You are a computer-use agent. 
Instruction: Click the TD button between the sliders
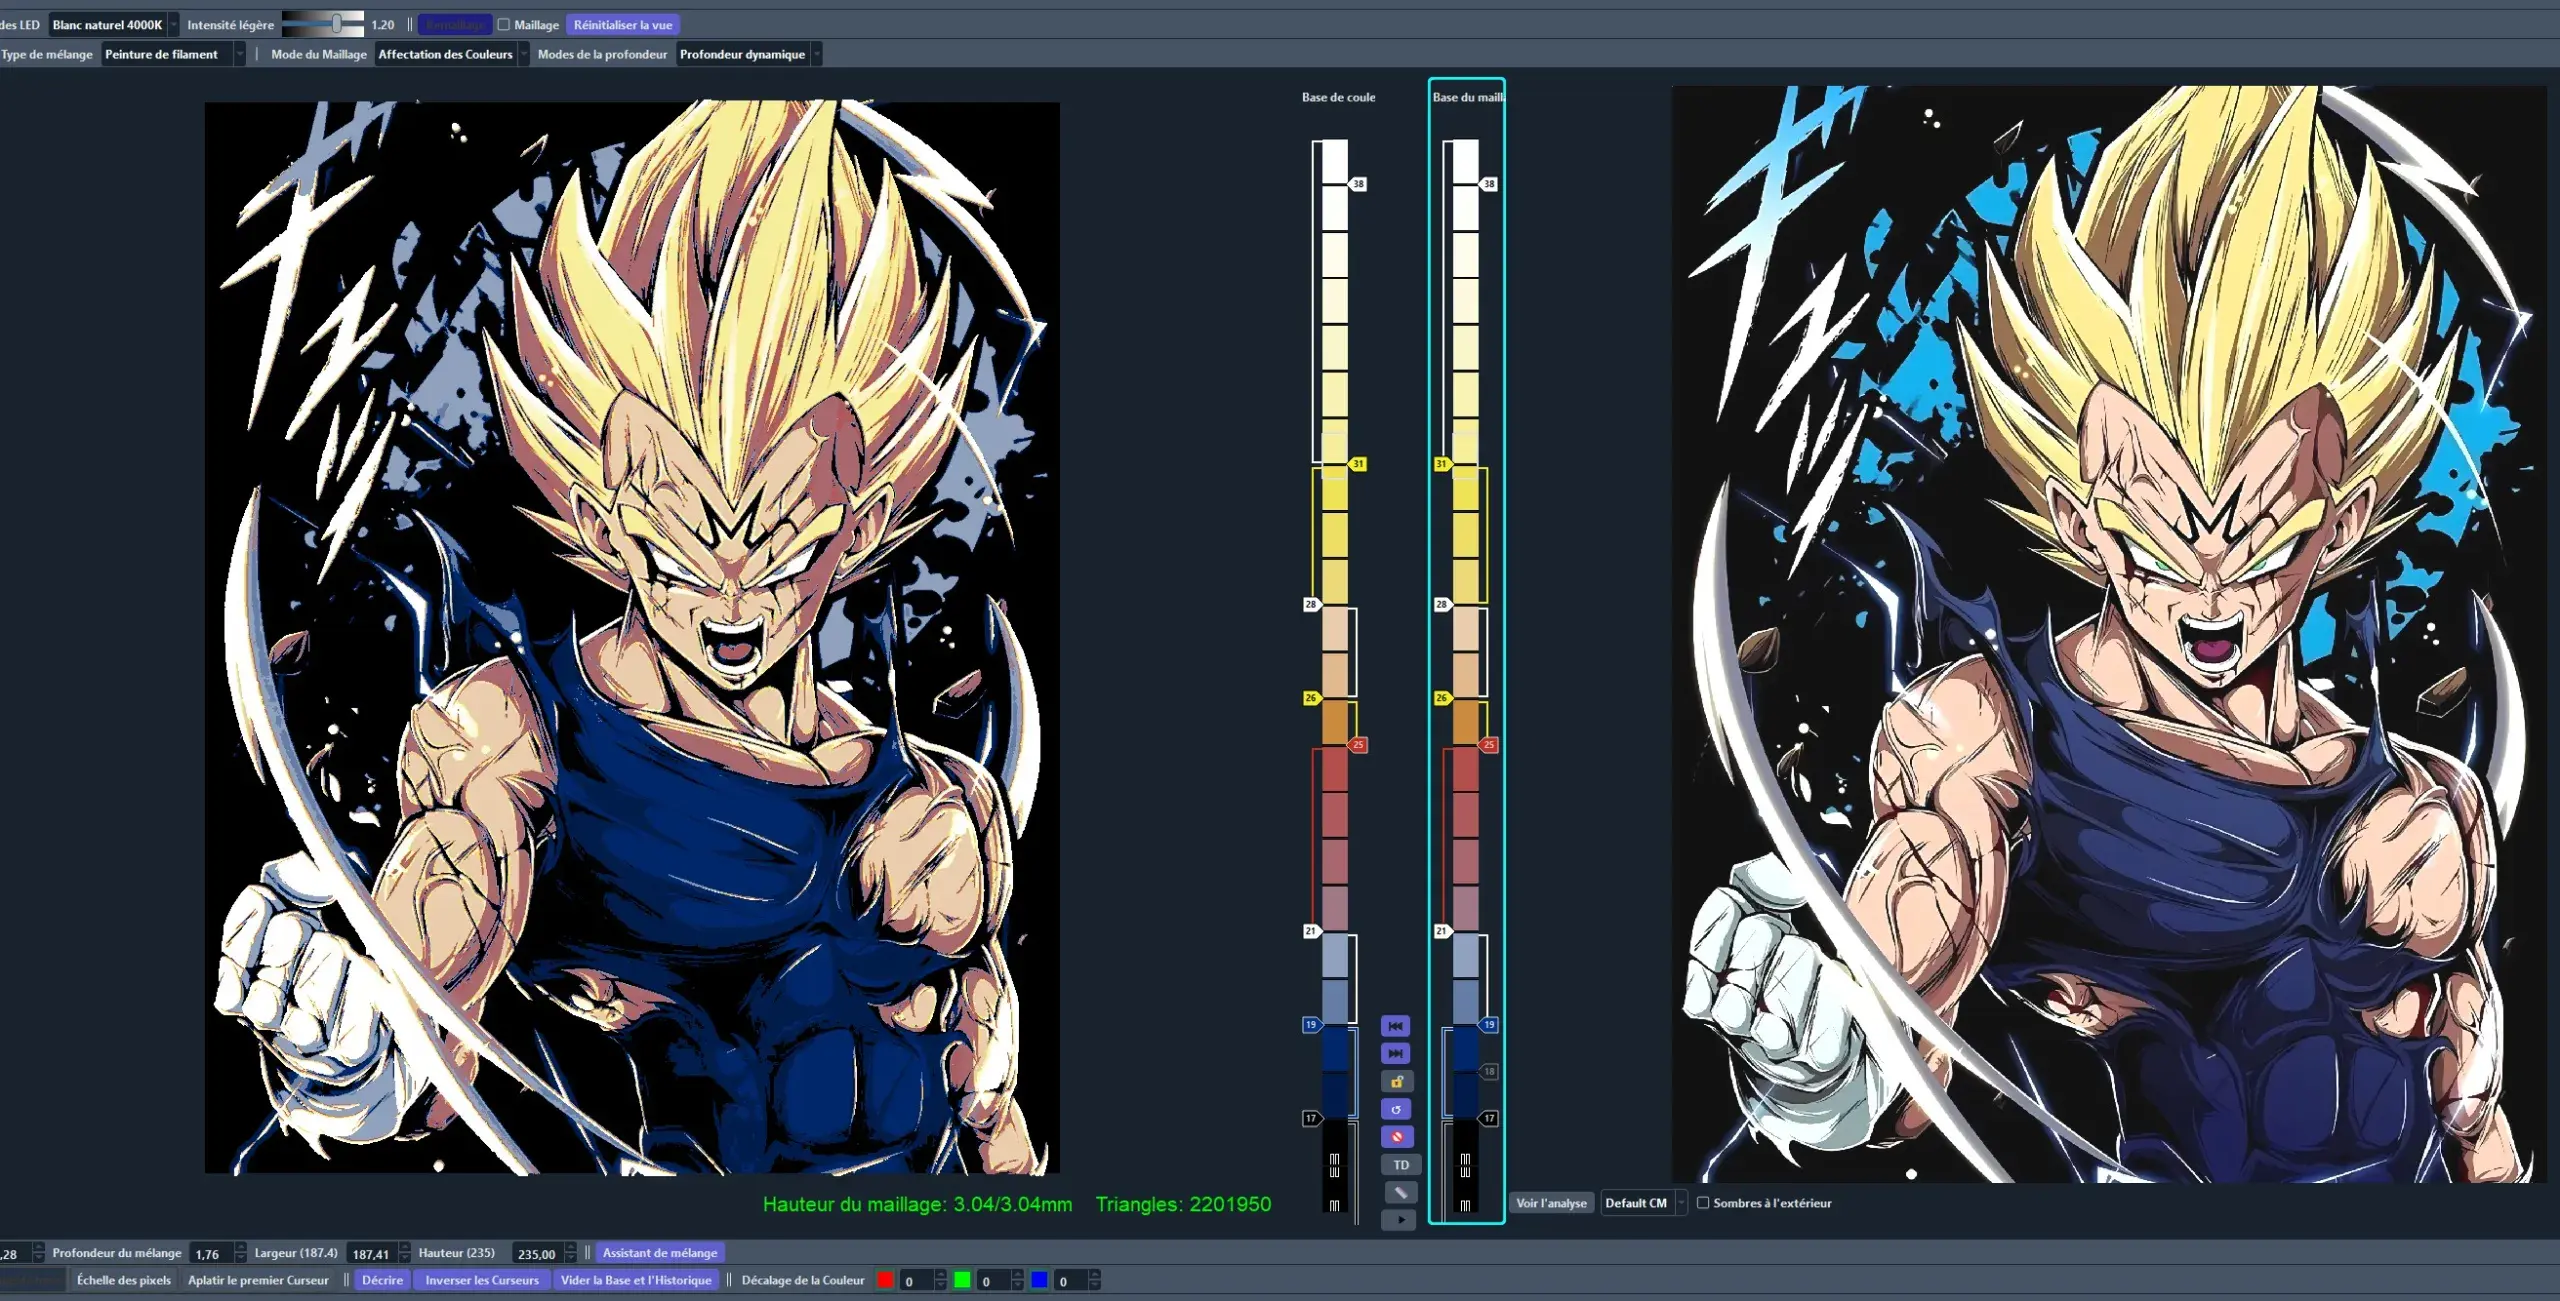point(1400,1165)
